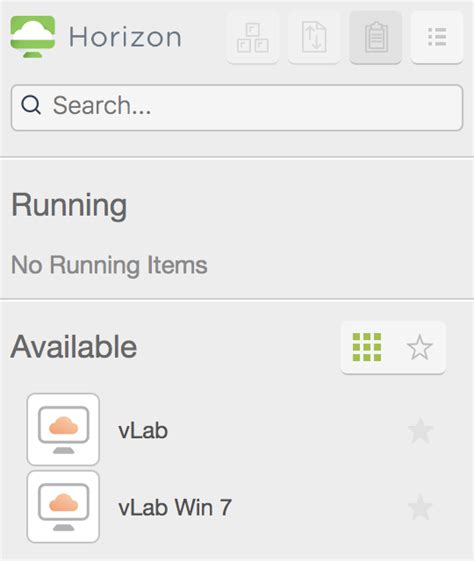Select the Running section heading
This screenshot has height=561, width=474.
pos(69,206)
